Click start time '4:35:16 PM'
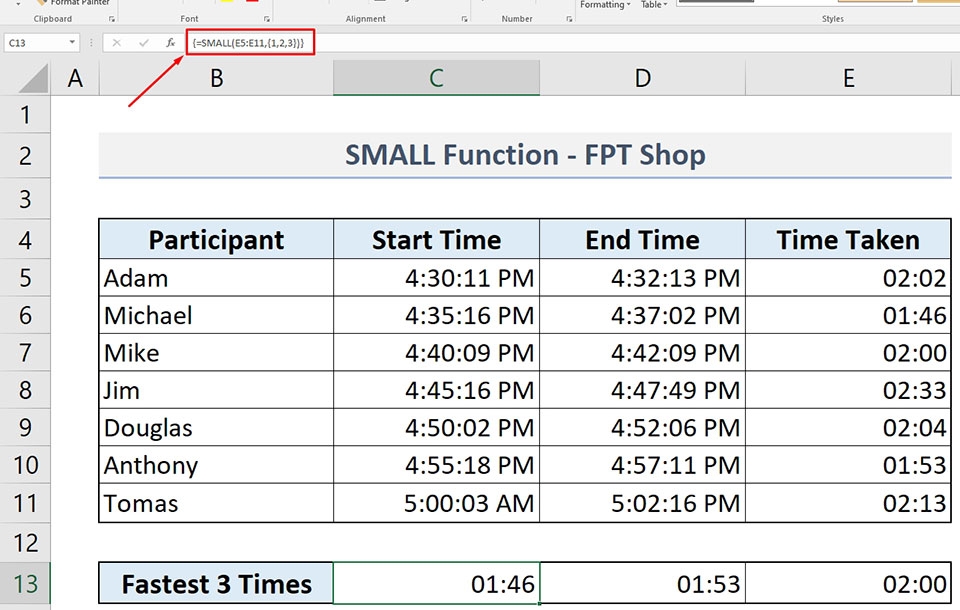The width and height of the screenshot is (960, 610). click(x=437, y=315)
